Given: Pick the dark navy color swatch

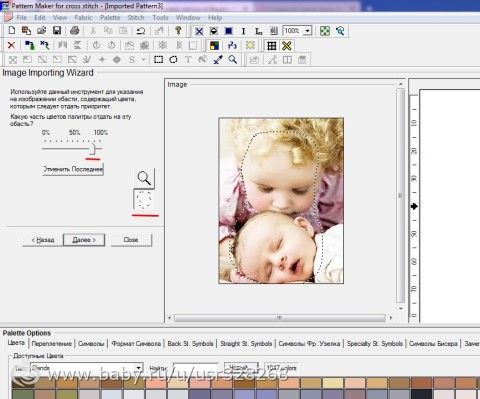Looking at the screenshot, I should (x=422, y=394).
